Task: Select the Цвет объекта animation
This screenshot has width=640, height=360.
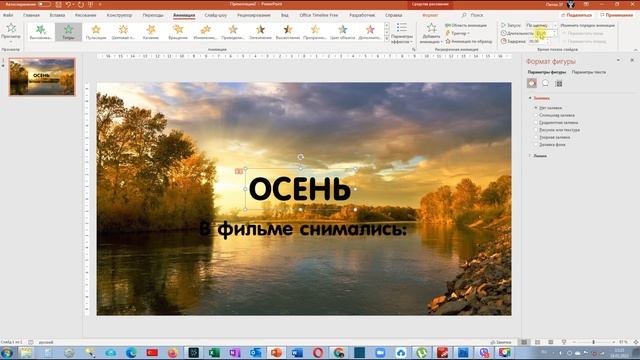Action: (x=342, y=32)
